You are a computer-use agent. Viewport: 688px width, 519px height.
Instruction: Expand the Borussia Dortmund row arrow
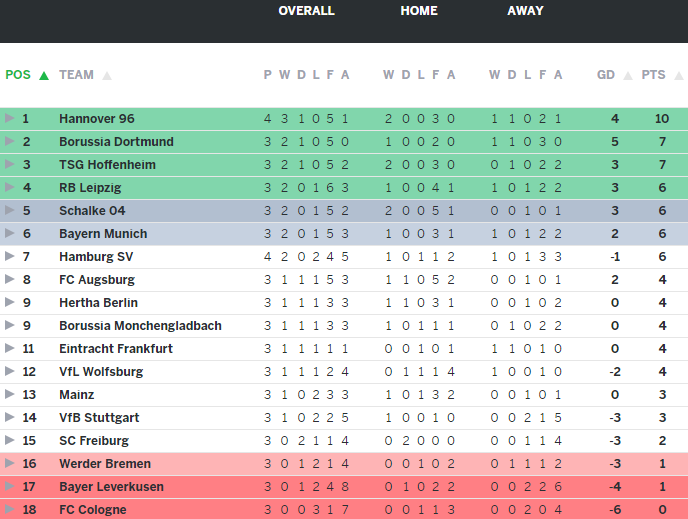point(10,142)
